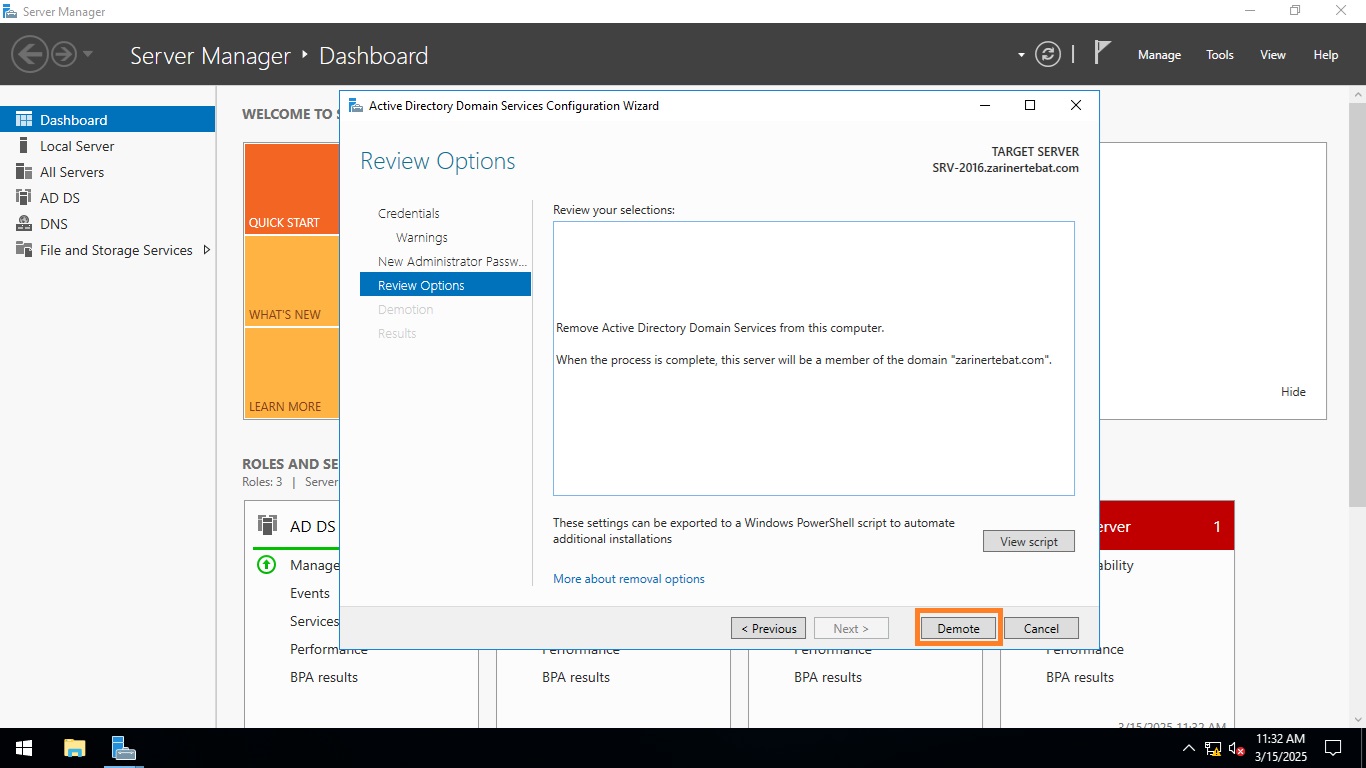Viewport: 1366px width, 768px height.
Task: Select Local Server in the sidebar
Action: pos(107,145)
